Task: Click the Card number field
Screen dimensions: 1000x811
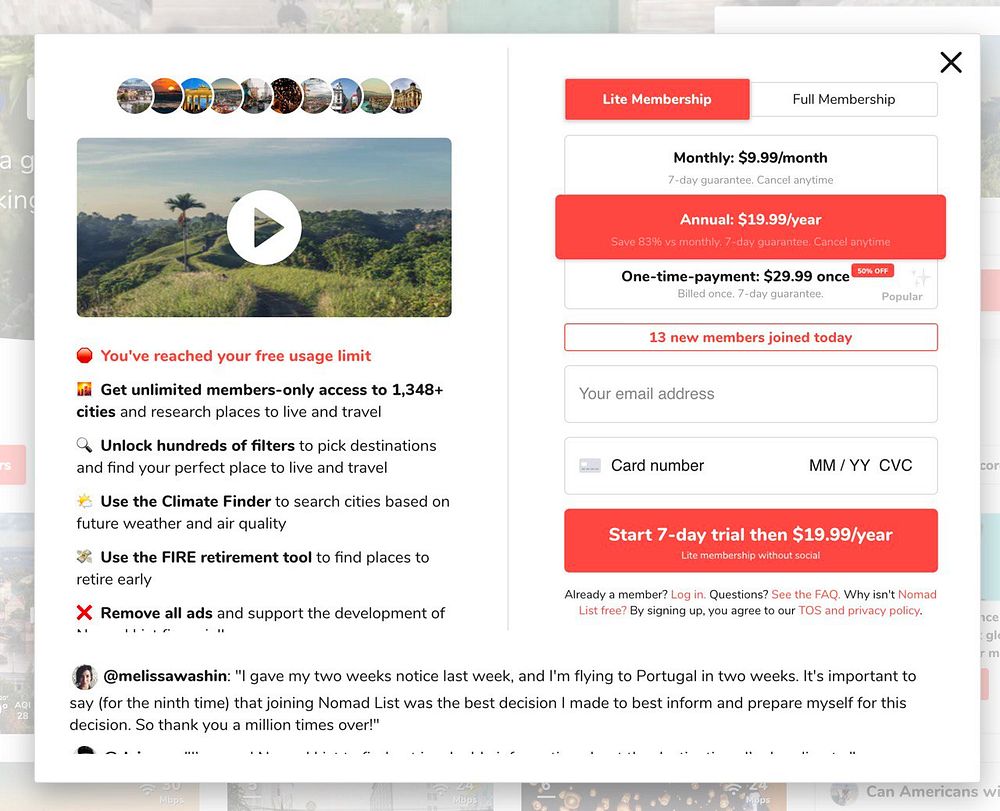Action: (657, 466)
